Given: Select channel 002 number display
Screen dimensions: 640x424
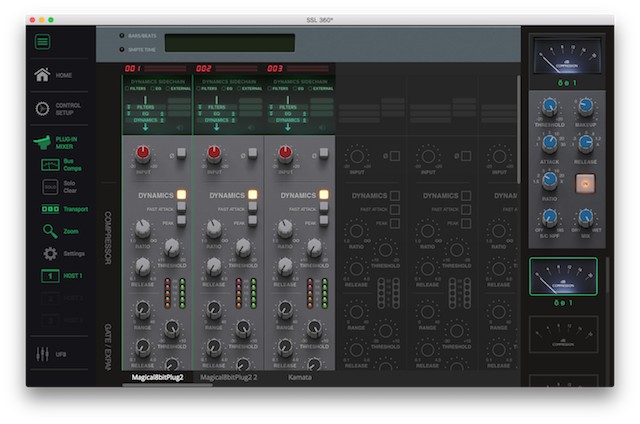Looking at the screenshot, I should tap(204, 69).
